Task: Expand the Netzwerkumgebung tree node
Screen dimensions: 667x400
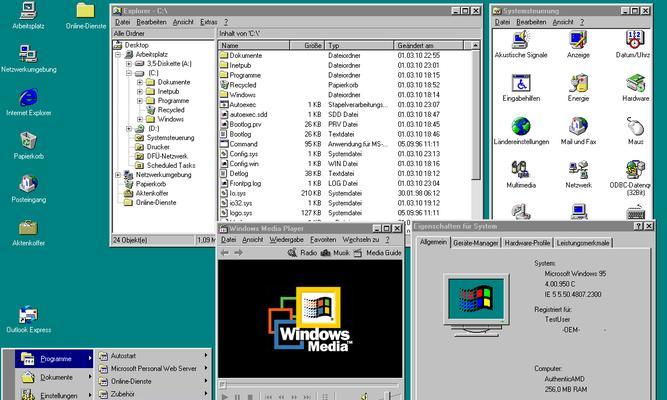Action: click(118, 175)
